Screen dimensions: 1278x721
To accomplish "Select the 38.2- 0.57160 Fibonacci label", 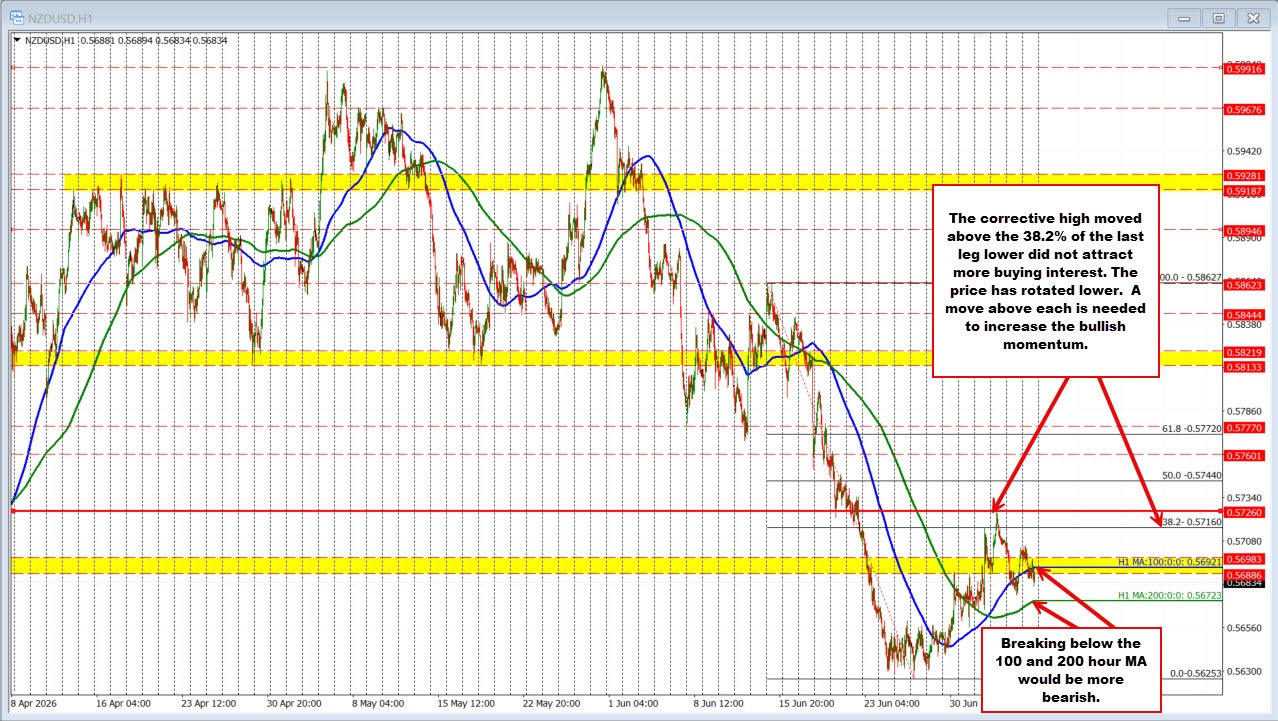I will [1194, 522].
